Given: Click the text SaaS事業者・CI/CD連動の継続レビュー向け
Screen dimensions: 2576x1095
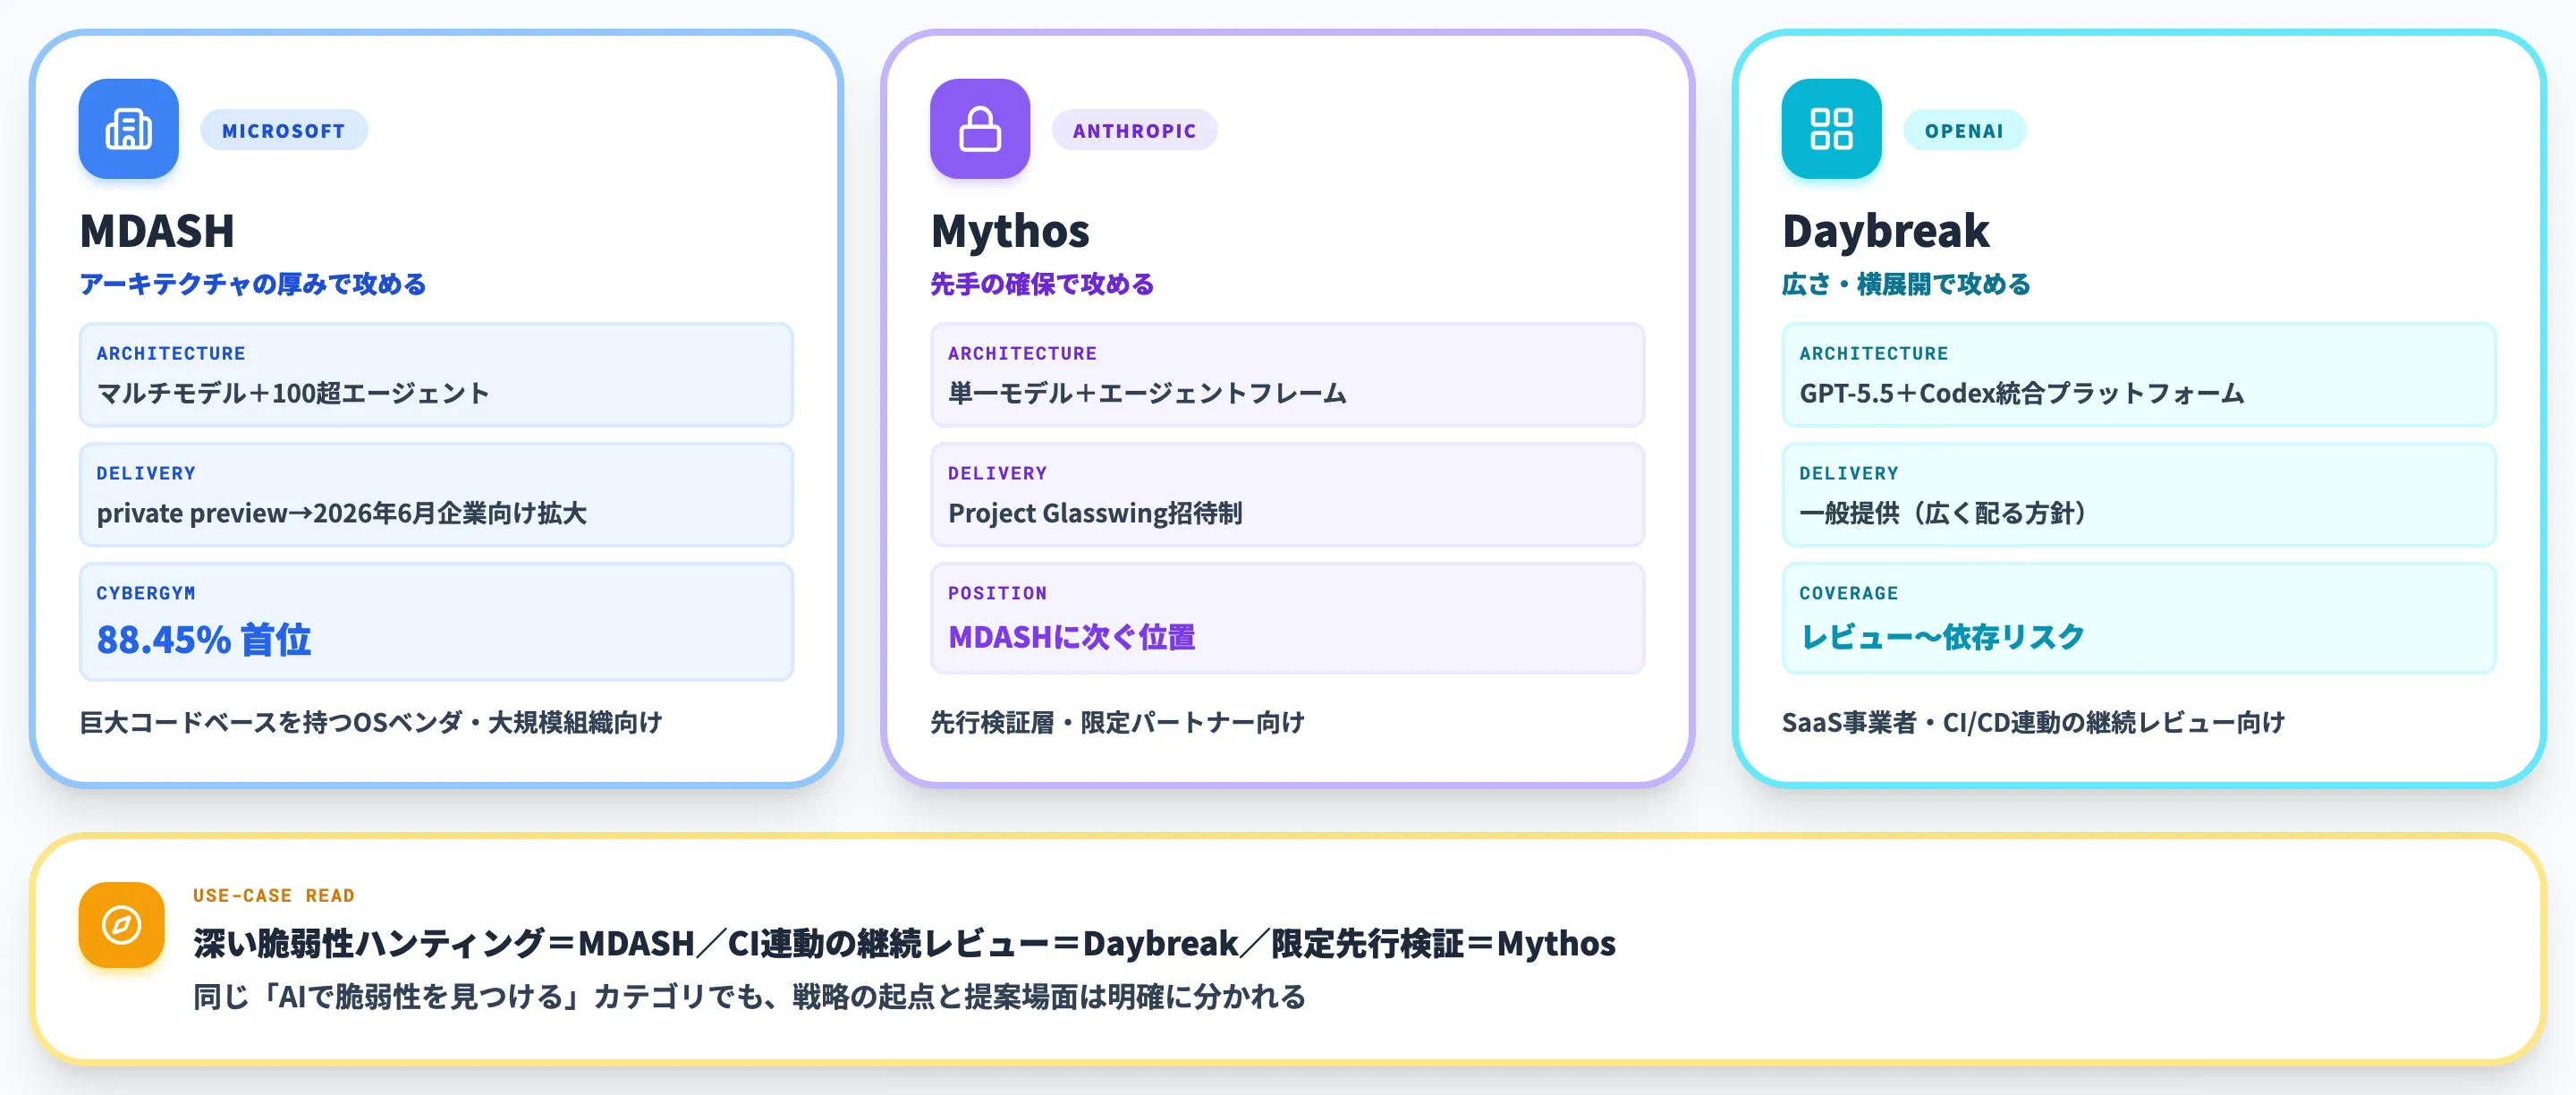Looking at the screenshot, I should click(2033, 722).
